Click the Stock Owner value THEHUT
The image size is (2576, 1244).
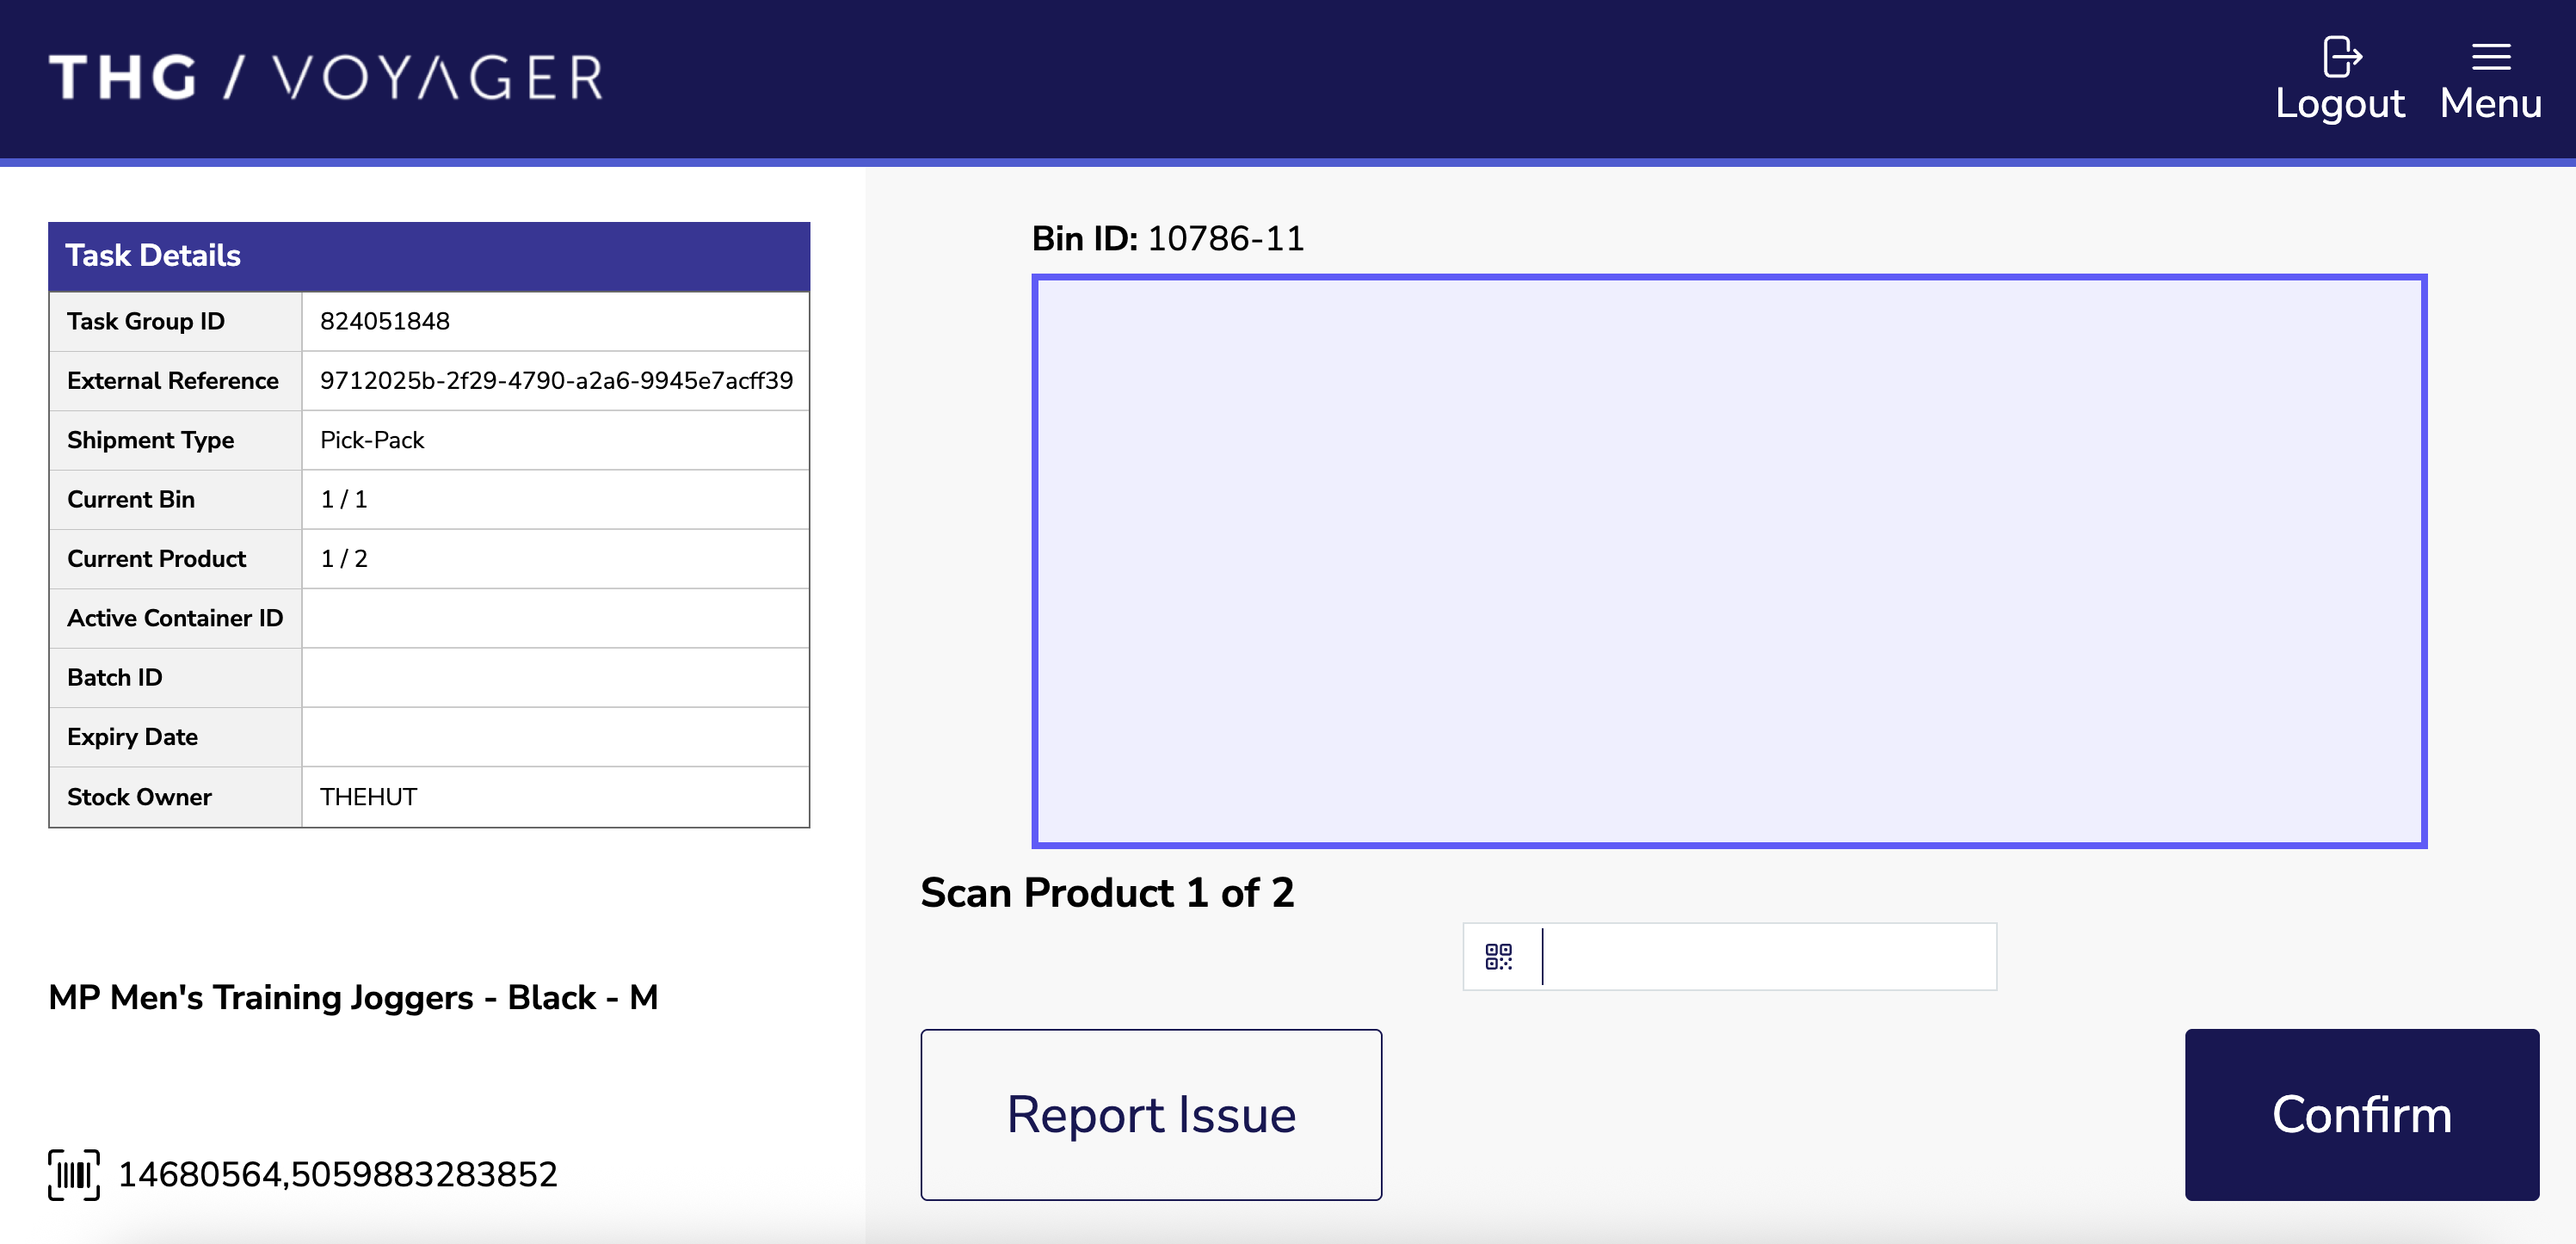point(367,797)
